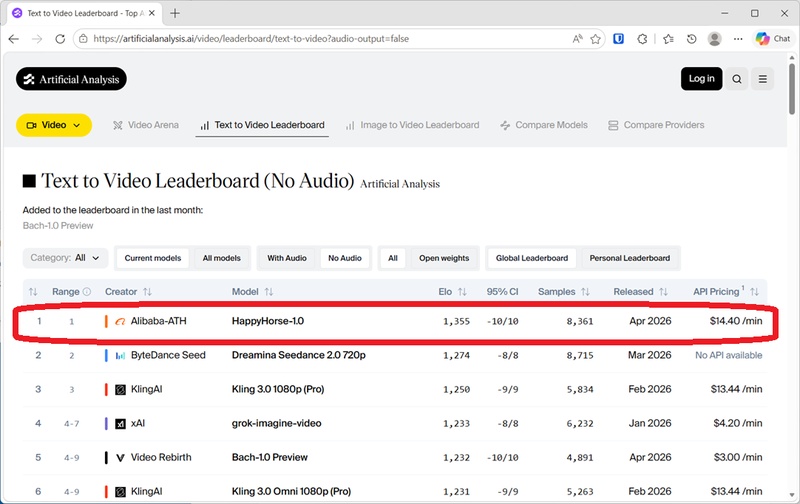Screen dimensions: 800x504
Task: Select All models filter
Action: [221, 258]
